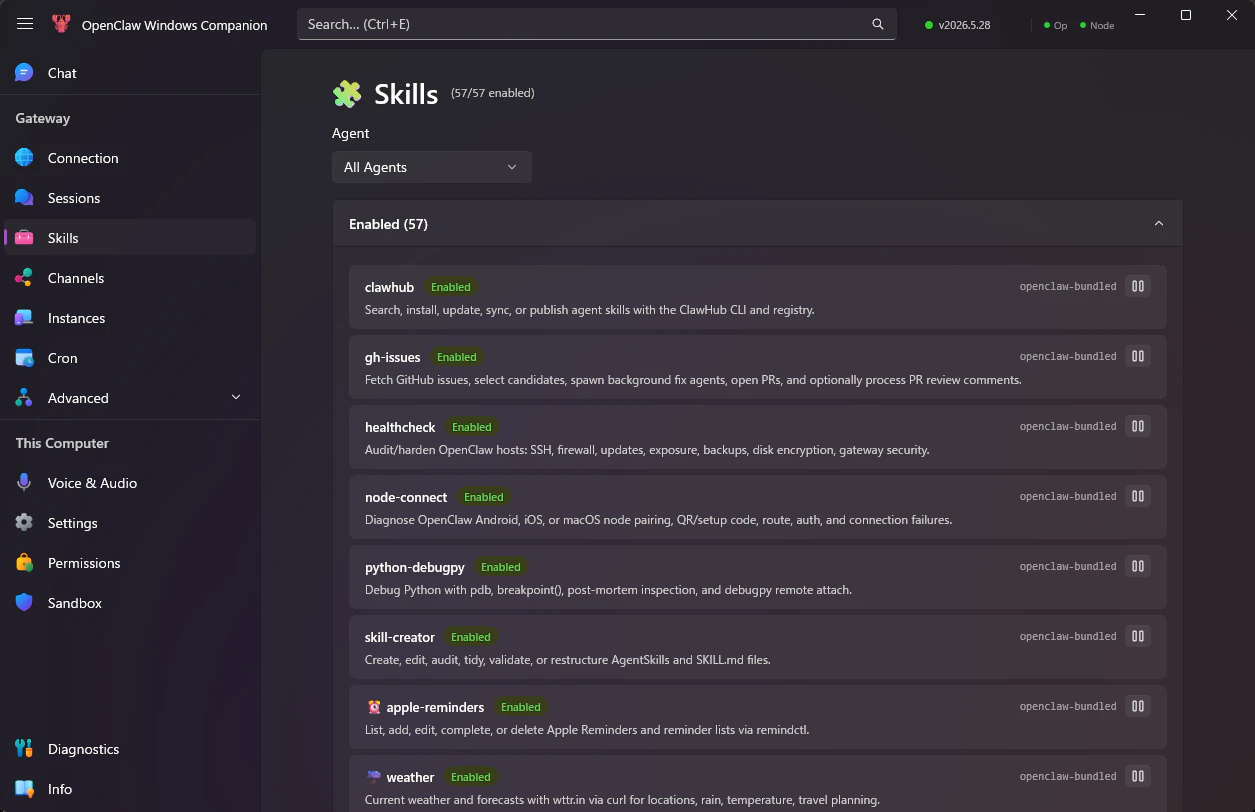The height and width of the screenshot is (812, 1255).
Task: Click the Voice & Audio microphone icon
Action: pos(24,483)
